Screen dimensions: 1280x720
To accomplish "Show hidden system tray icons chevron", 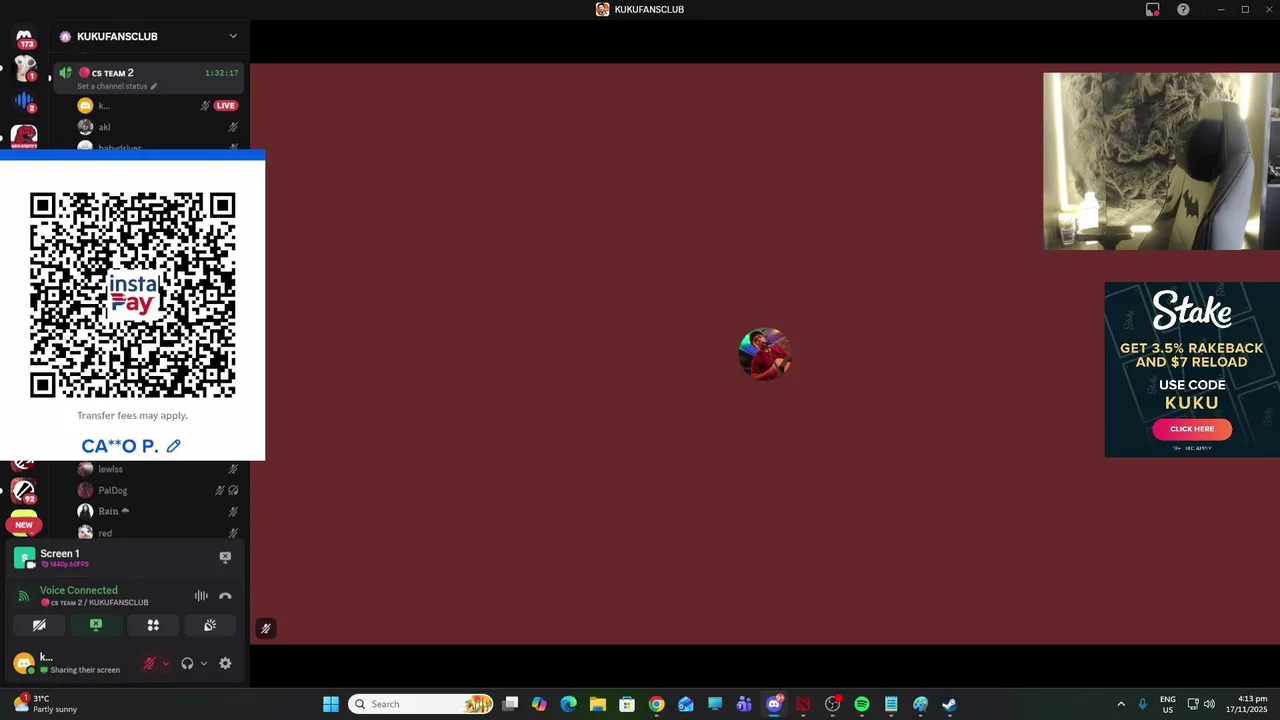I will click(1121, 704).
